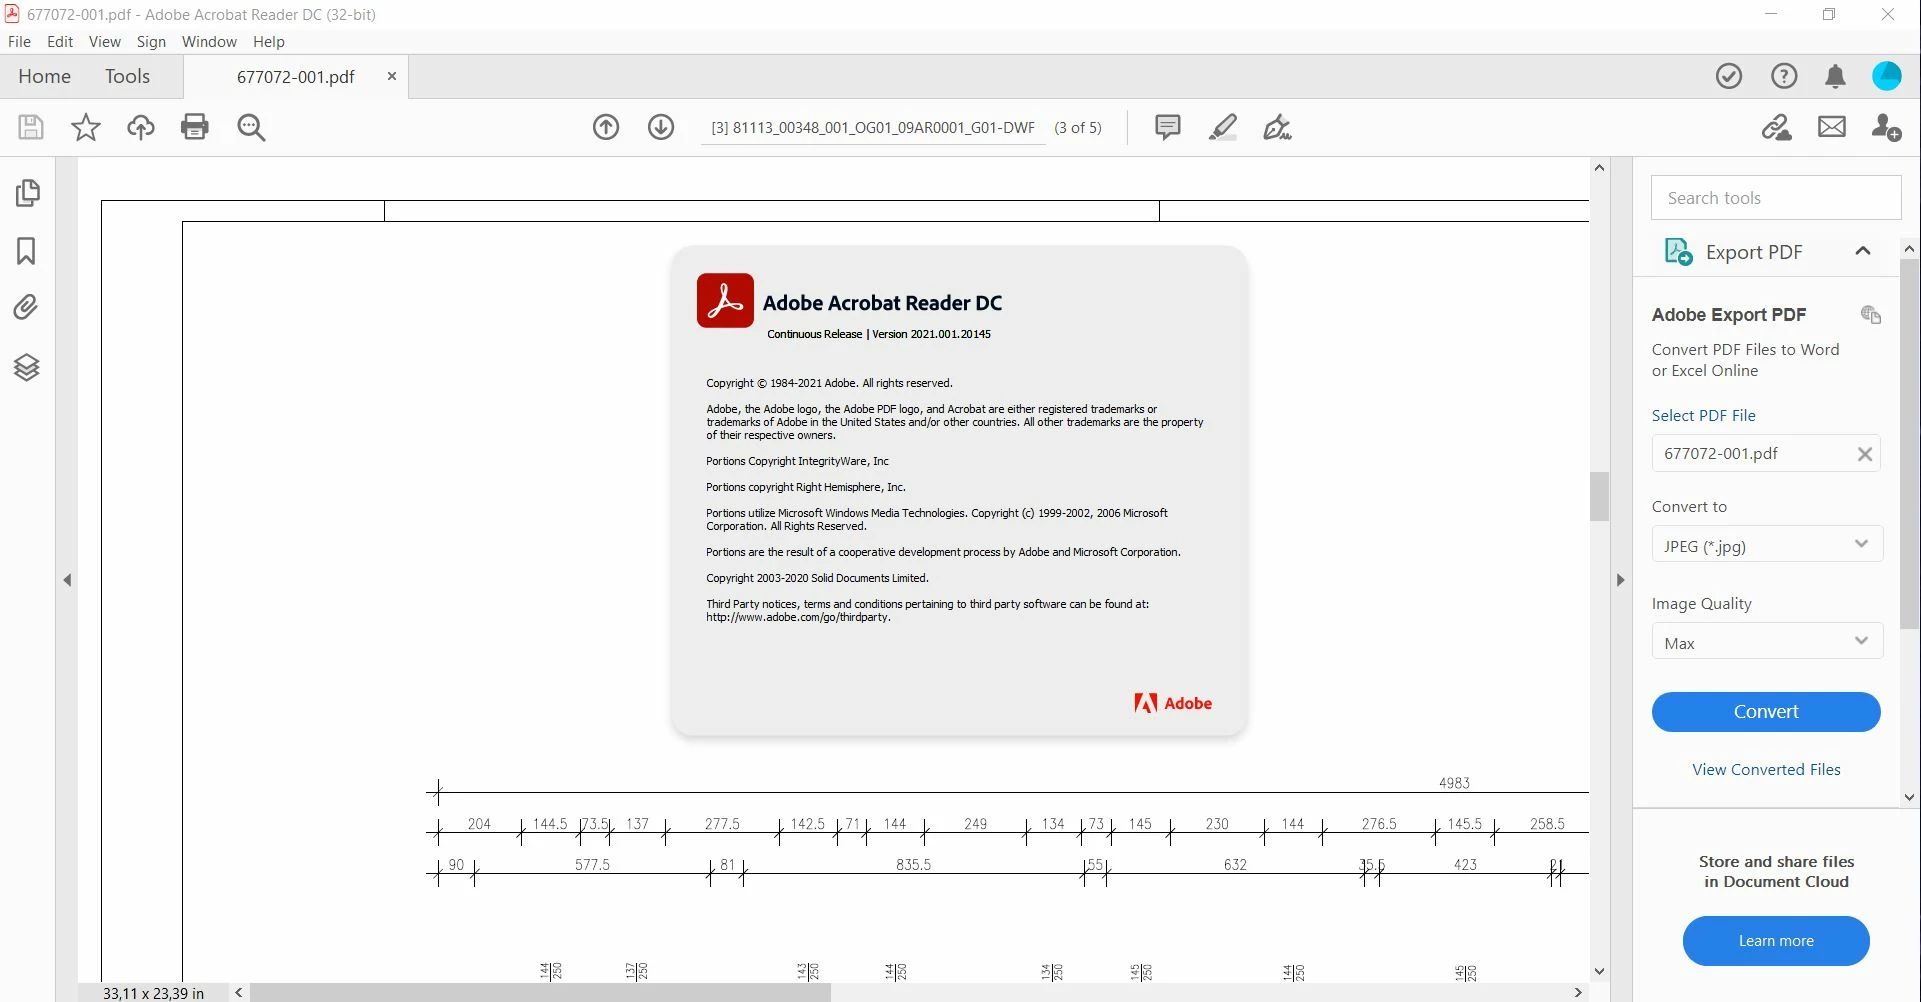Viewport: 1921px width, 1002px height.
Task: Click the version text 2021.001.20145
Action: pyautogui.click(x=950, y=334)
